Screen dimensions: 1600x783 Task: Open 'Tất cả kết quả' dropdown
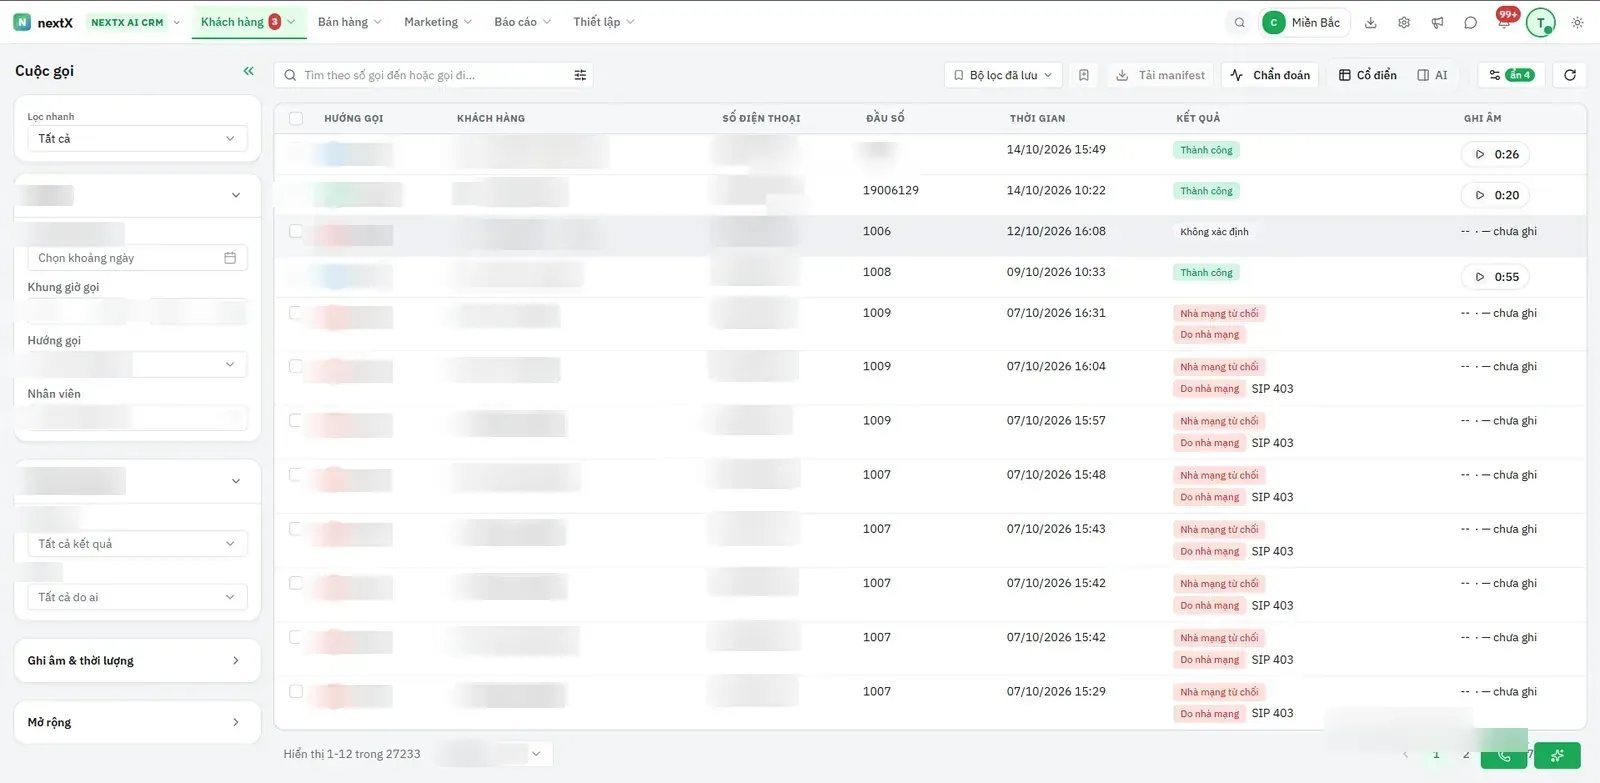coord(137,544)
